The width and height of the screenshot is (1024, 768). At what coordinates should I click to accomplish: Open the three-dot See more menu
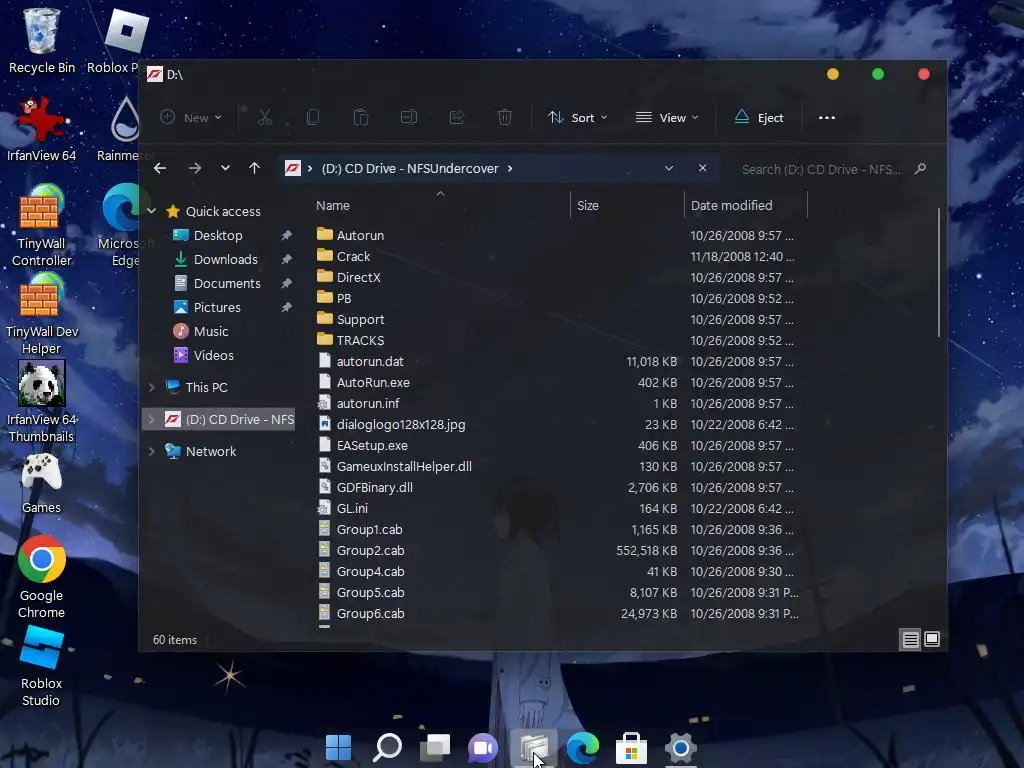(827, 118)
